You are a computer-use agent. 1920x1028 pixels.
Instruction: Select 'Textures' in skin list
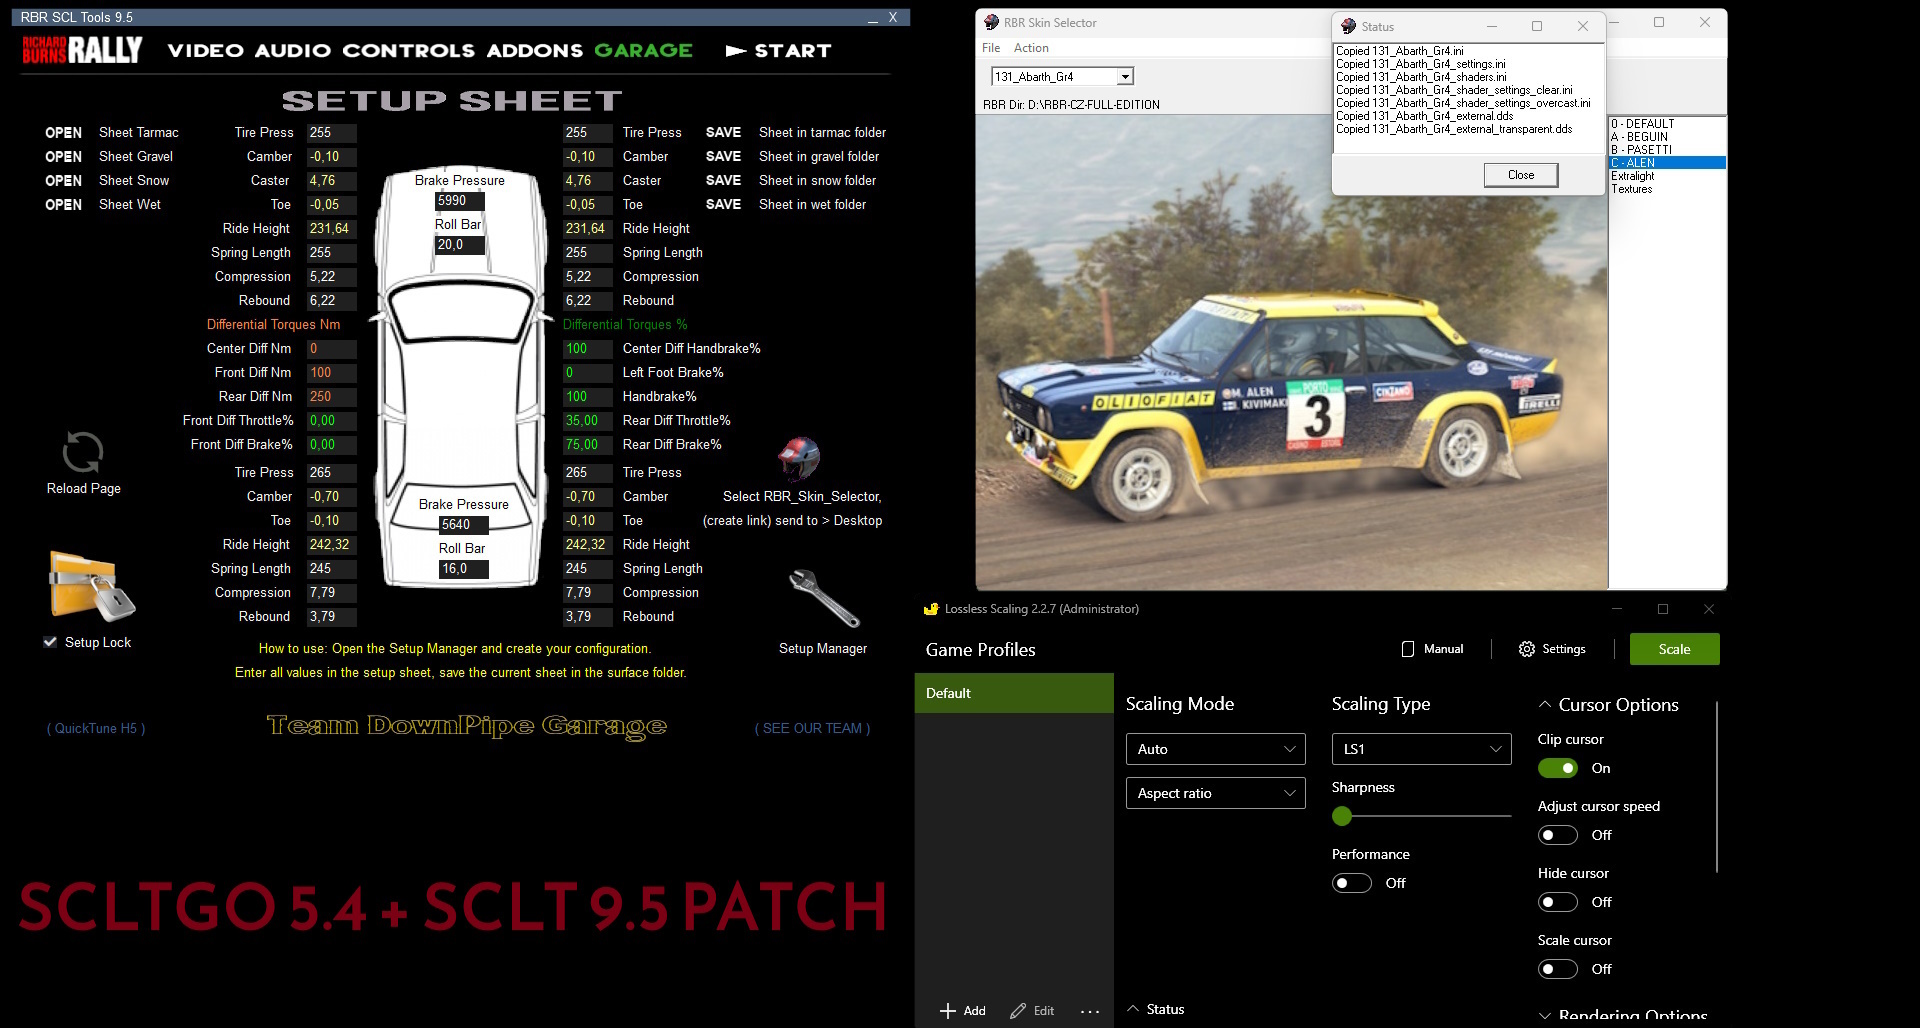[1667, 189]
